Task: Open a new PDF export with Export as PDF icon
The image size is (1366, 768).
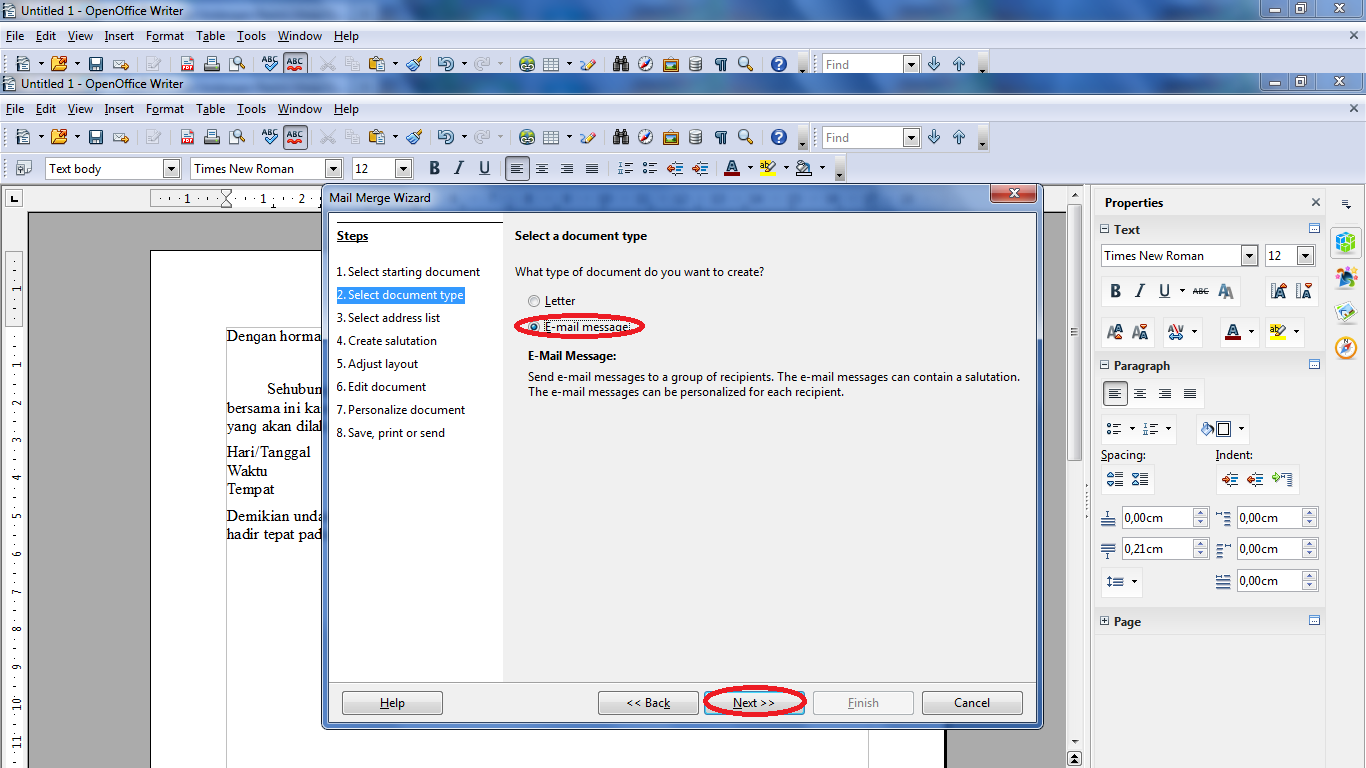Action: point(186,137)
